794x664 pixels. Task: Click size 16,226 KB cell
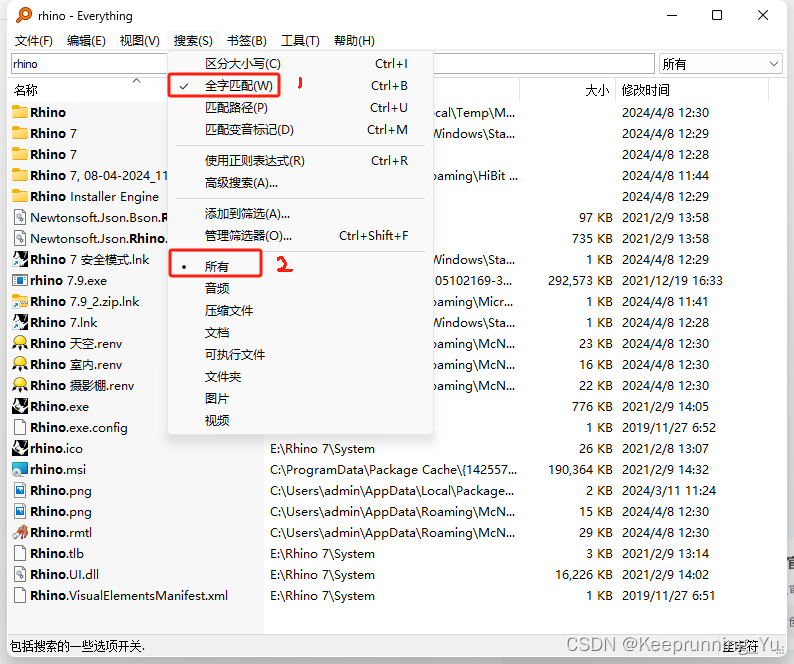[584, 574]
